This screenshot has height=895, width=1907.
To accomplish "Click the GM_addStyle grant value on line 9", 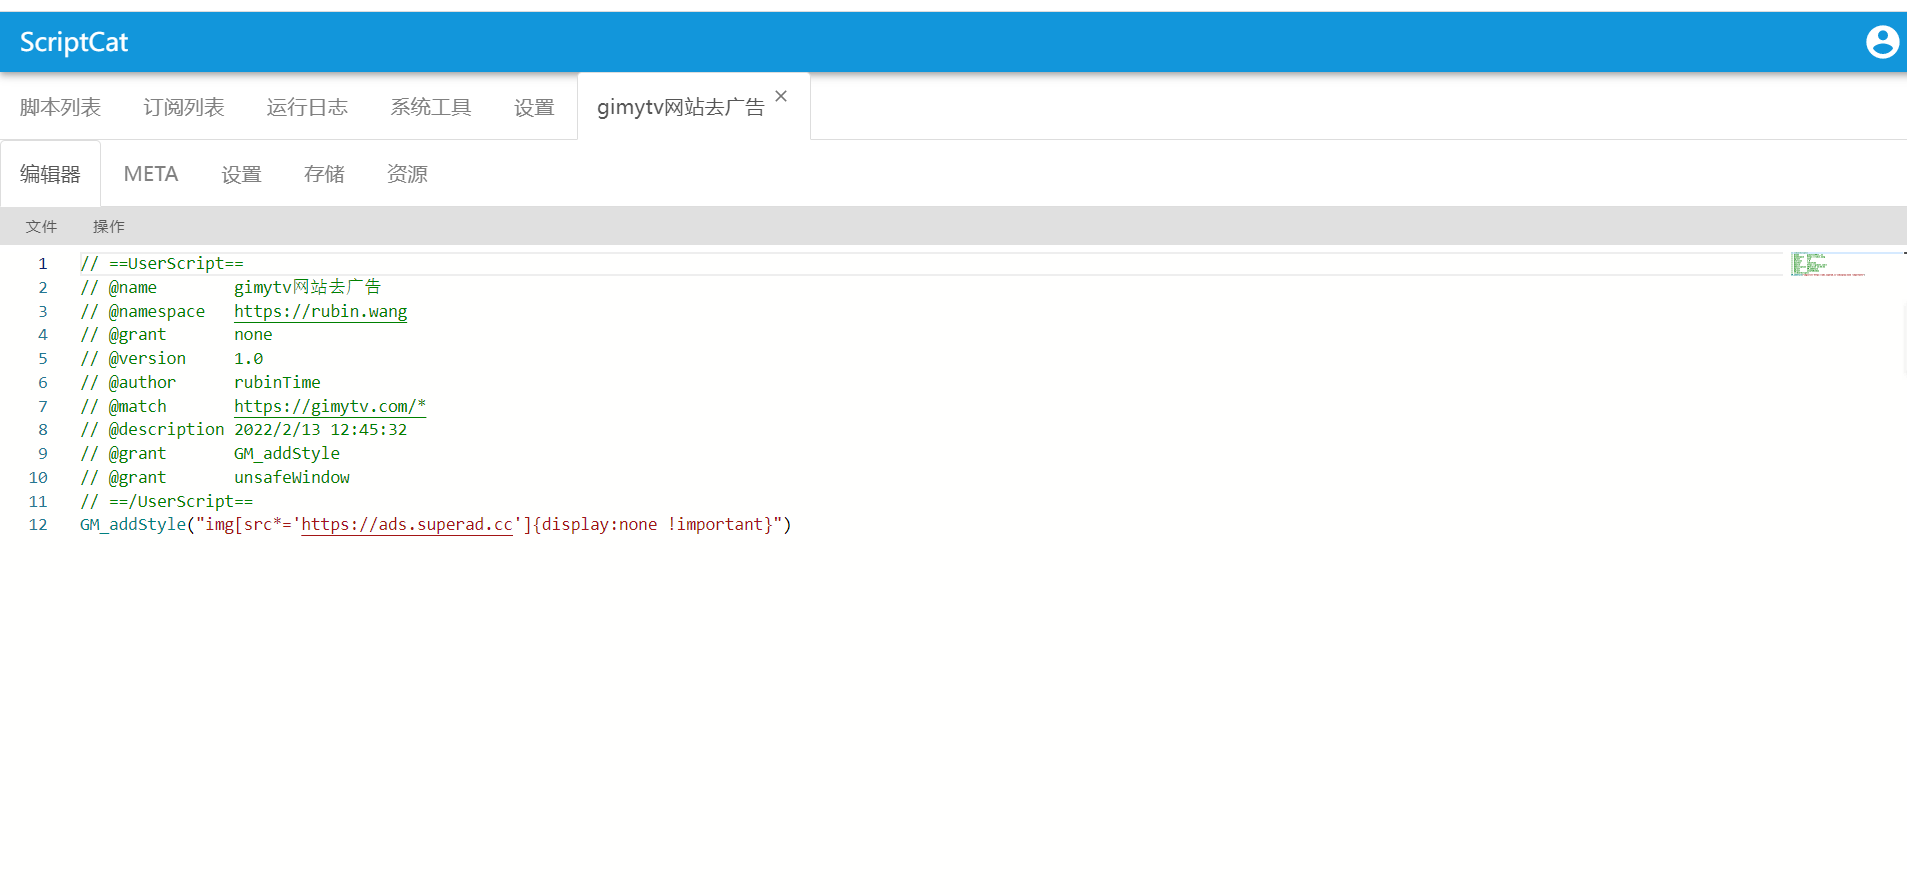I will (287, 454).
